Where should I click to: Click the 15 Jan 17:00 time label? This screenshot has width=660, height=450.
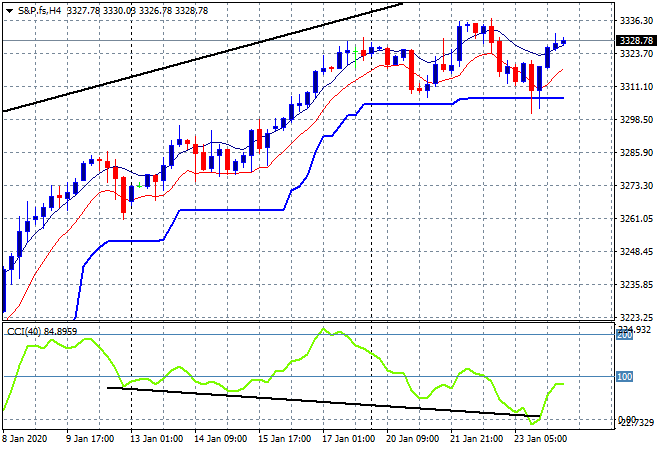click(x=284, y=439)
